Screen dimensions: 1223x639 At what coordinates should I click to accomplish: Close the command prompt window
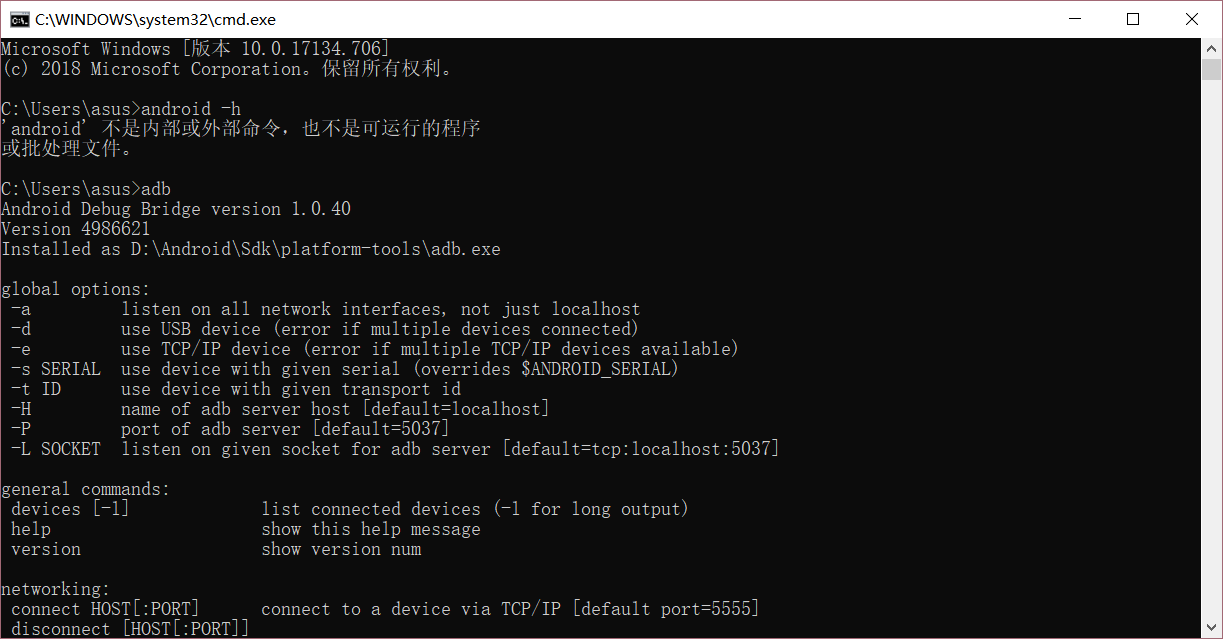(1192, 19)
